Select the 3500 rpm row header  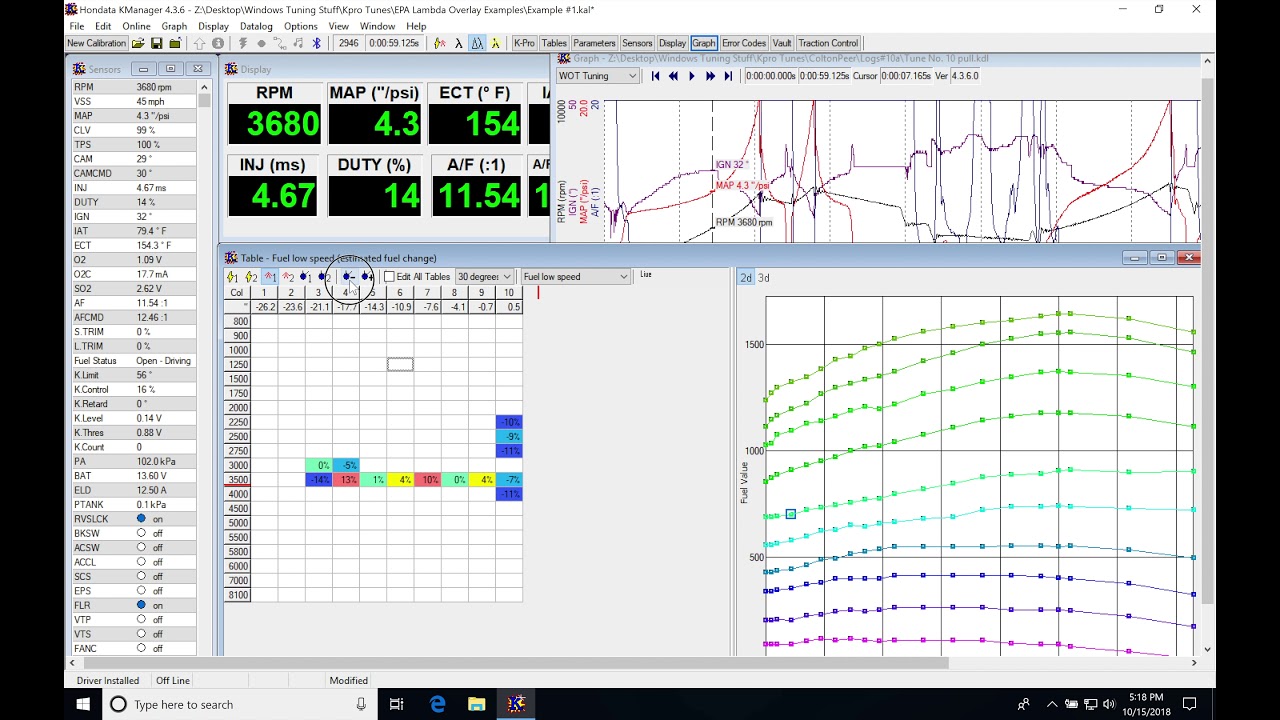pyautogui.click(x=238, y=480)
